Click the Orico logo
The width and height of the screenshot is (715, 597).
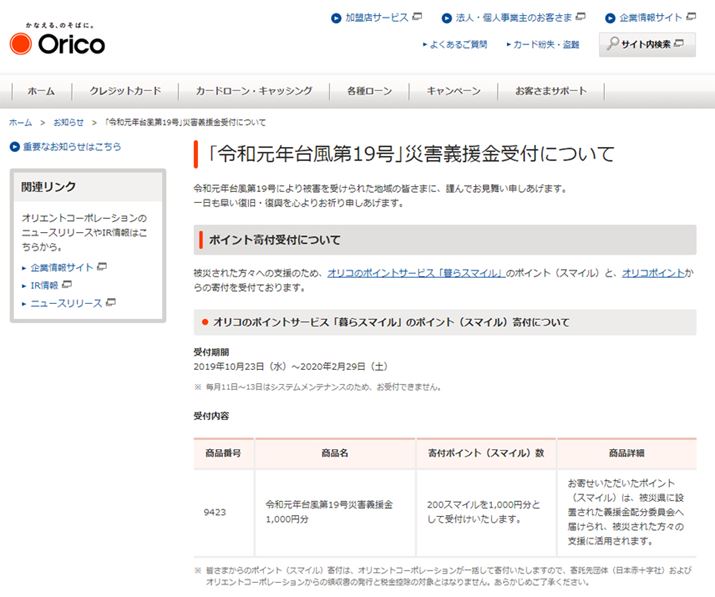[x=57, y=40]
